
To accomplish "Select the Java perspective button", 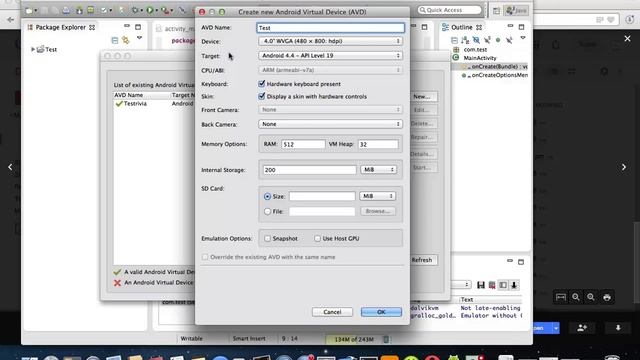I will click(x=516, y=11).
